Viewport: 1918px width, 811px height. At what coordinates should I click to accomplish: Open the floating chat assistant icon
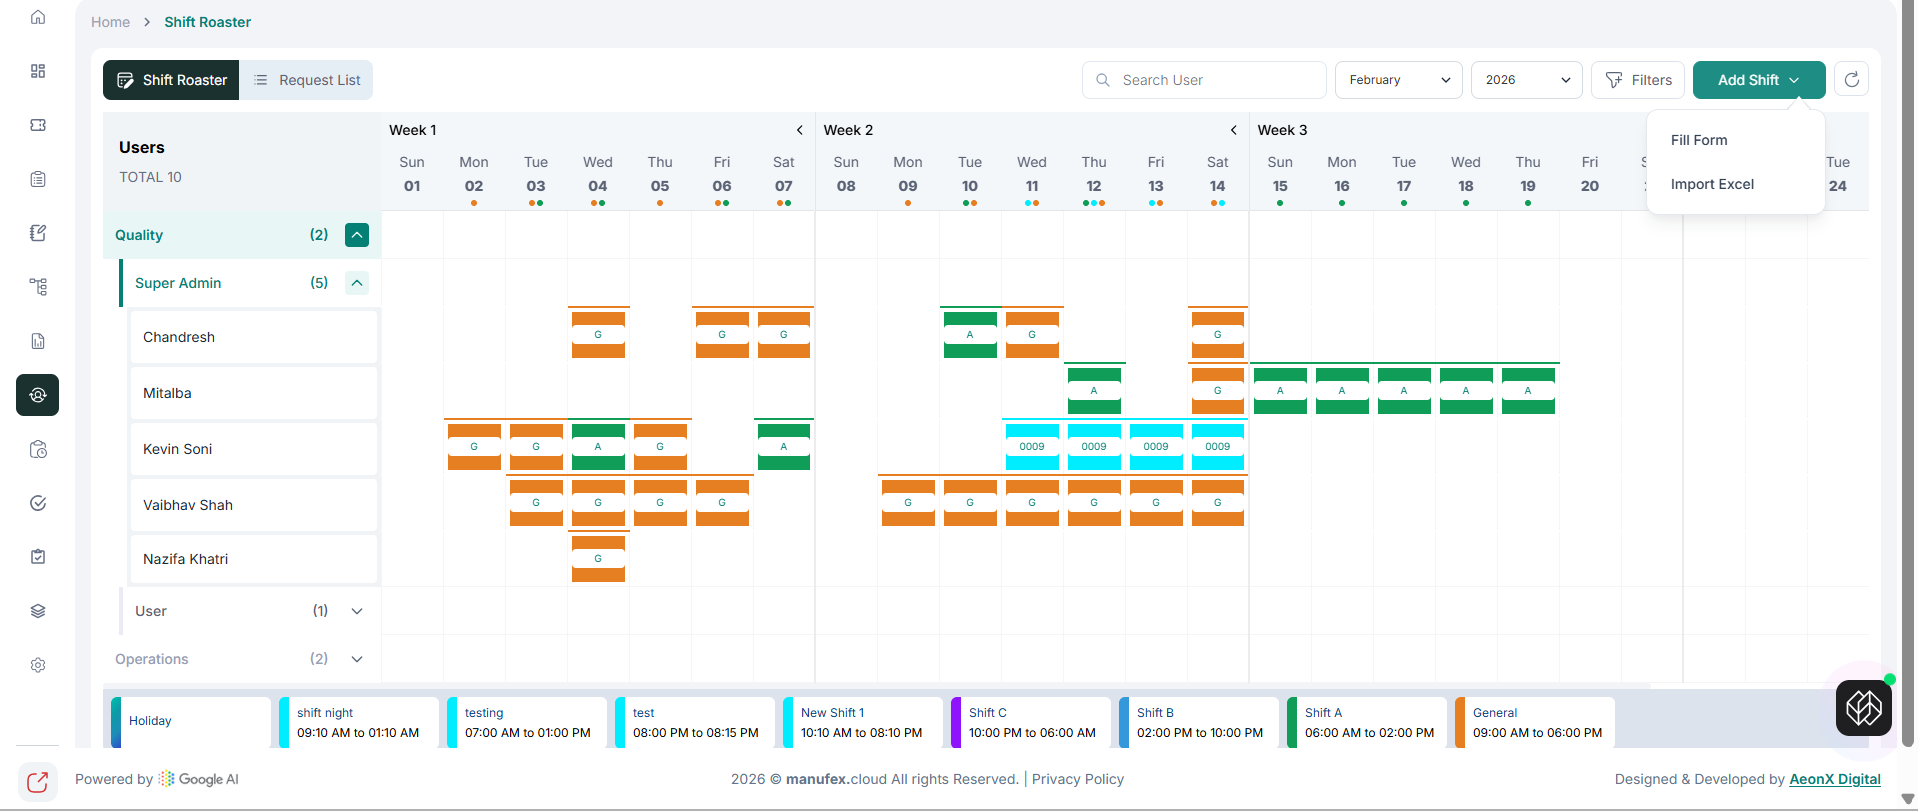click(x=1863, y=708)
